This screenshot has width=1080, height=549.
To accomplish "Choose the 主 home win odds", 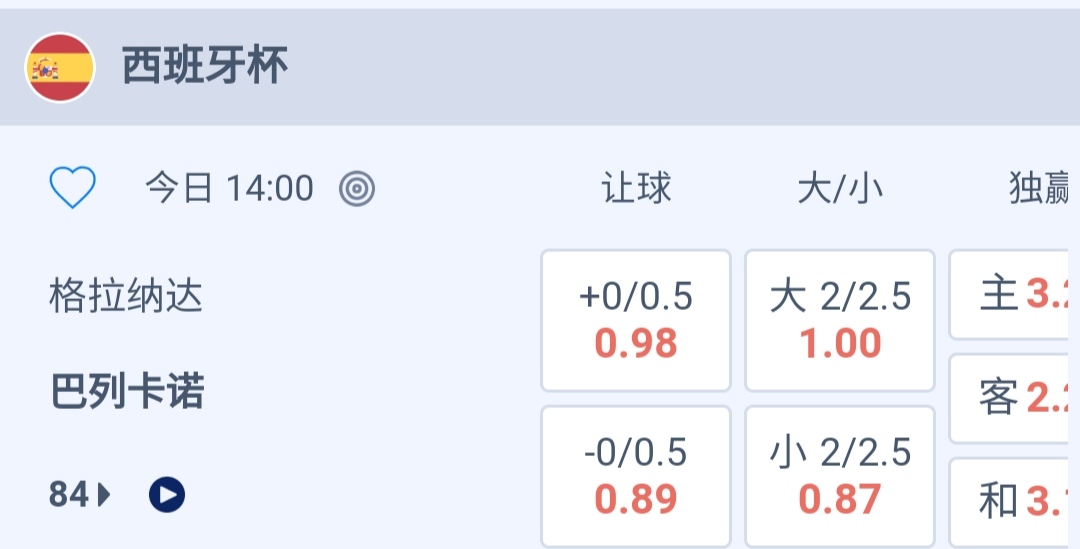I will point(1015,295).
